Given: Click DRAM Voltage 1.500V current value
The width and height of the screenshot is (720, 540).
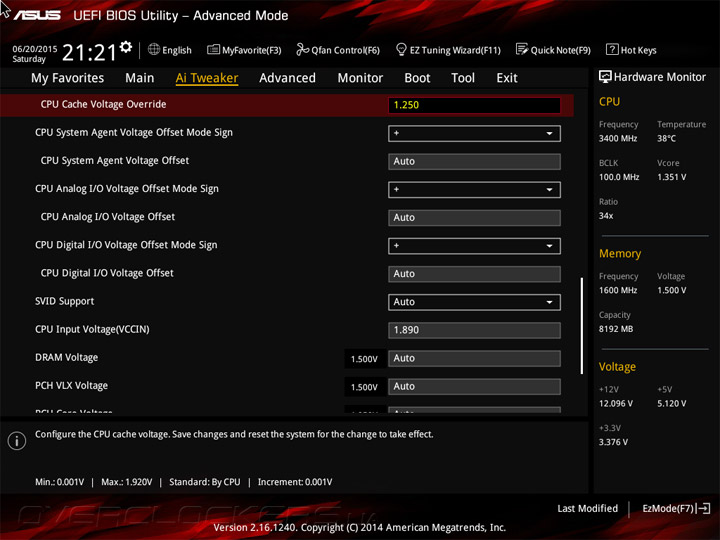Looking at the screenshot, I should [x=364, y=359].
